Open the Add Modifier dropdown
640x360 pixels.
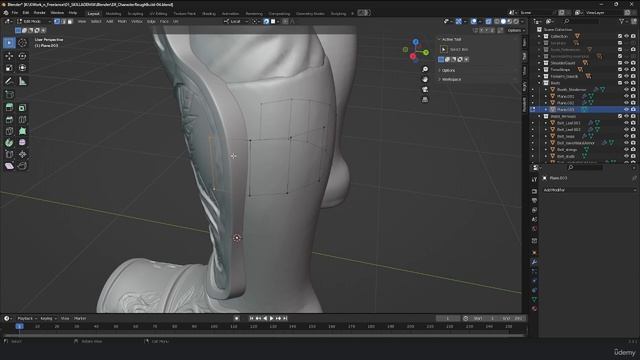coord(589,190)
